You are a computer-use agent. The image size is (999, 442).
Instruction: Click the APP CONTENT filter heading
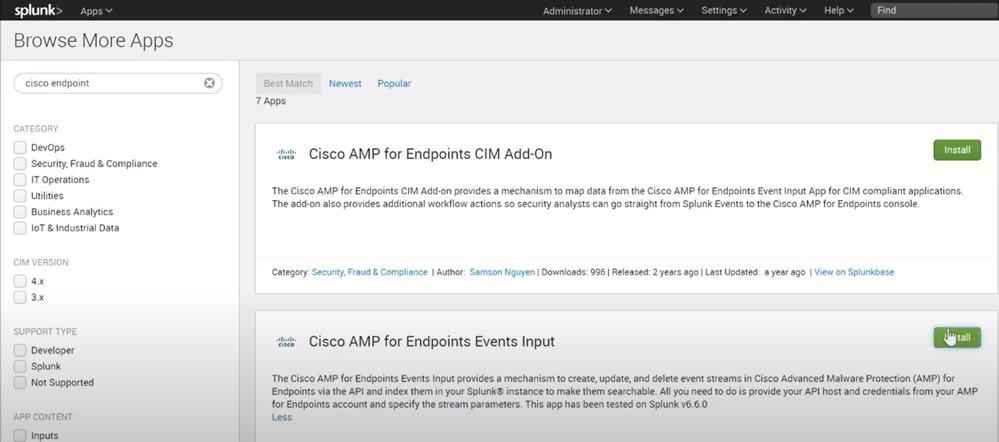click(43, 417)
